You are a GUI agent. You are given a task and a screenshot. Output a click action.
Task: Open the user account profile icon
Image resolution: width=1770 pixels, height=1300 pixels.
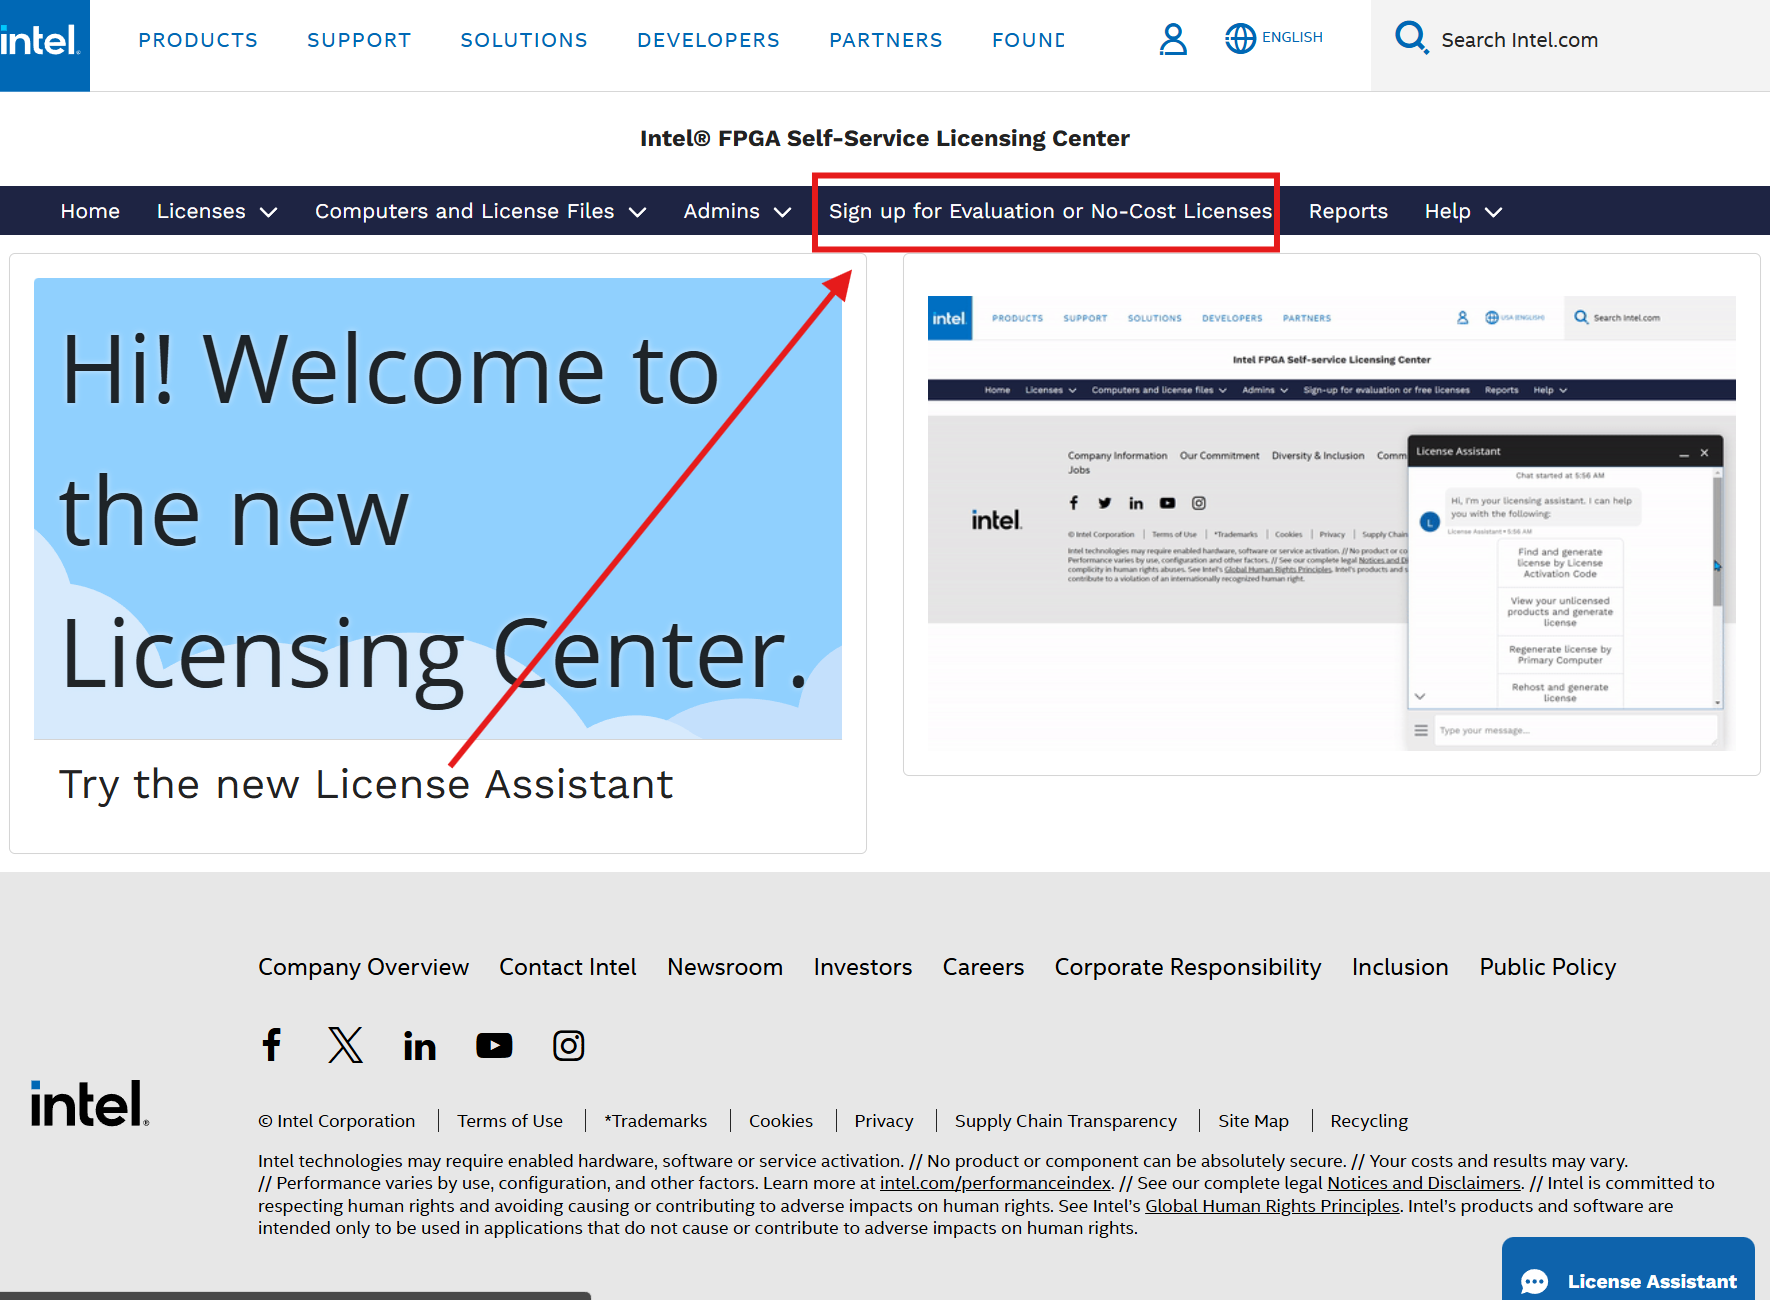[1172, 40]
